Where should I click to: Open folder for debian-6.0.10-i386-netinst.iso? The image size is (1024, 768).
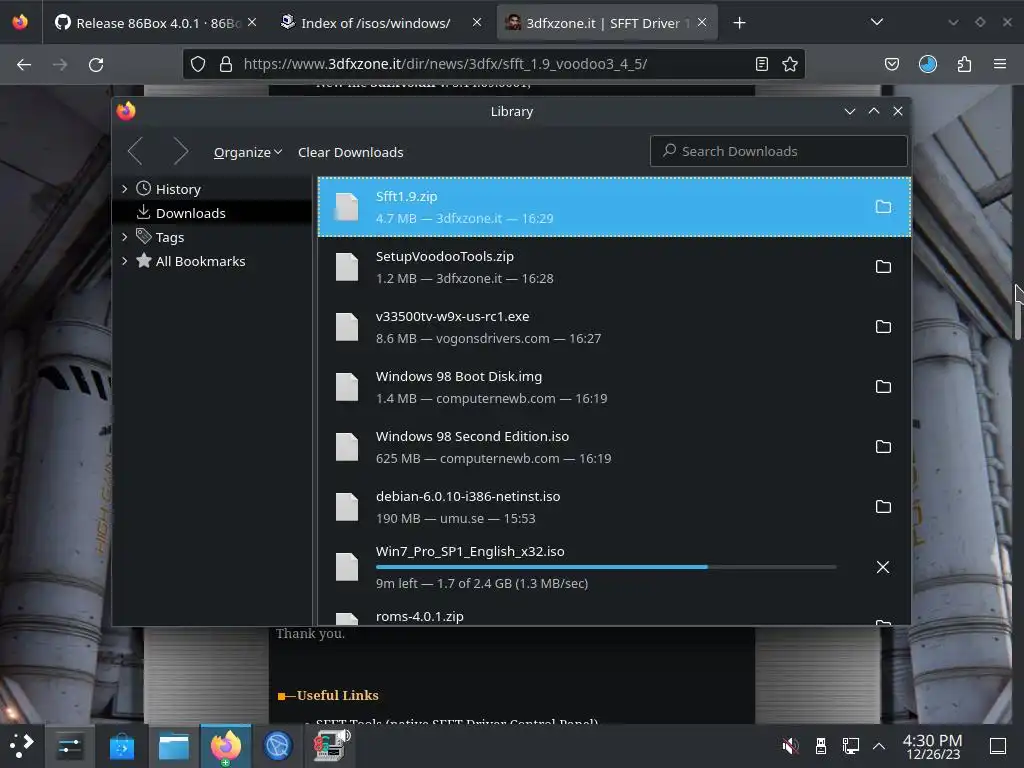point(883,507)
